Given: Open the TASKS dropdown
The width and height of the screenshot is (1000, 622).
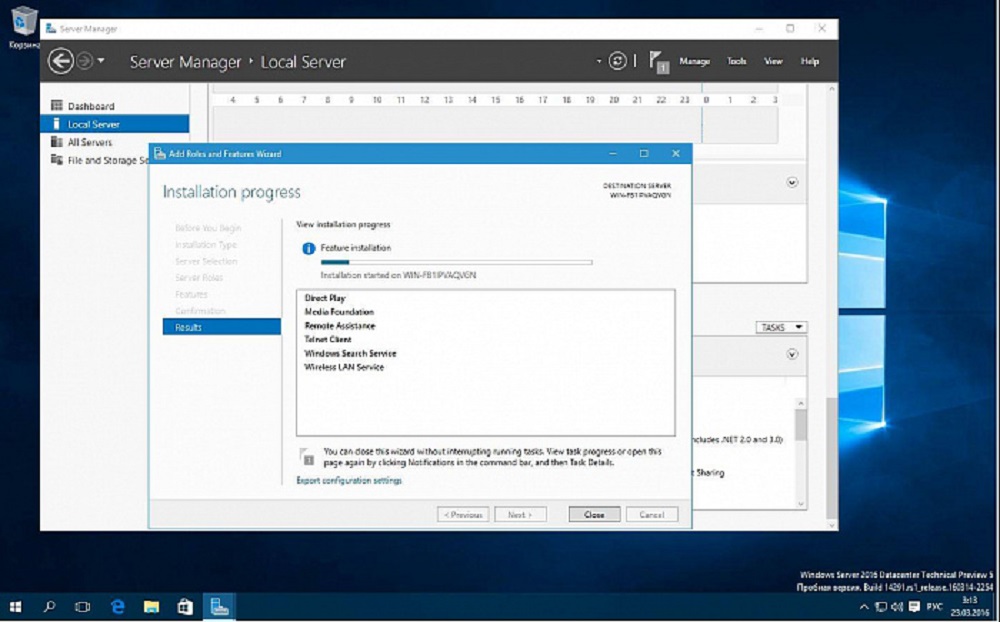Looking at the screenshot, I should pyautogui.click(x=781, y=327).
